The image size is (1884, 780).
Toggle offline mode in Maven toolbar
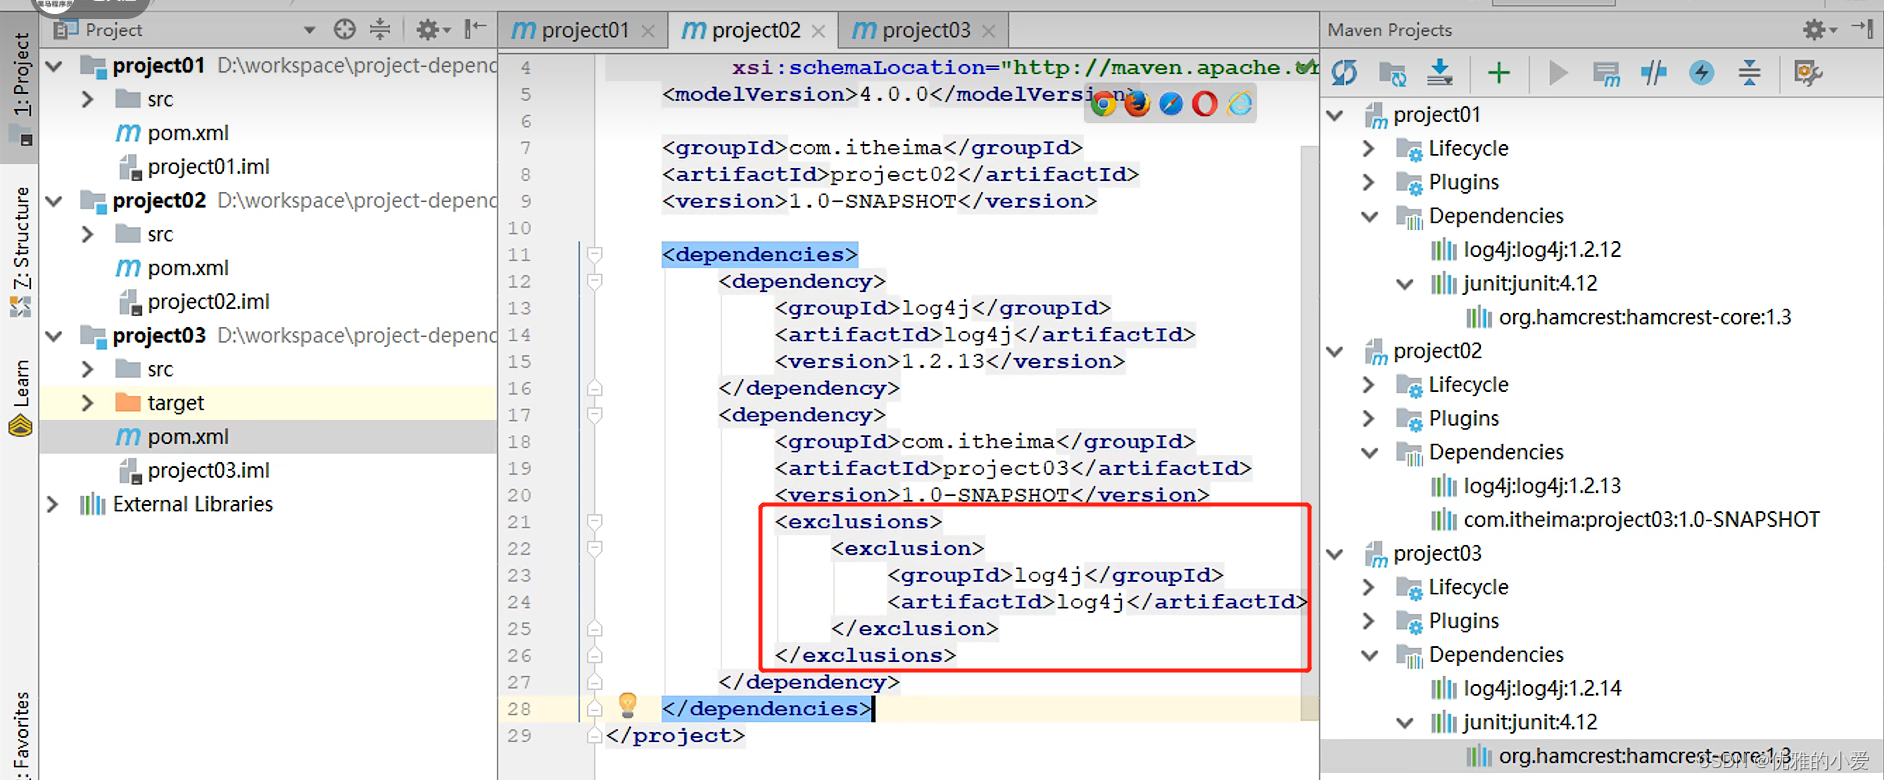coord(1654,73)
